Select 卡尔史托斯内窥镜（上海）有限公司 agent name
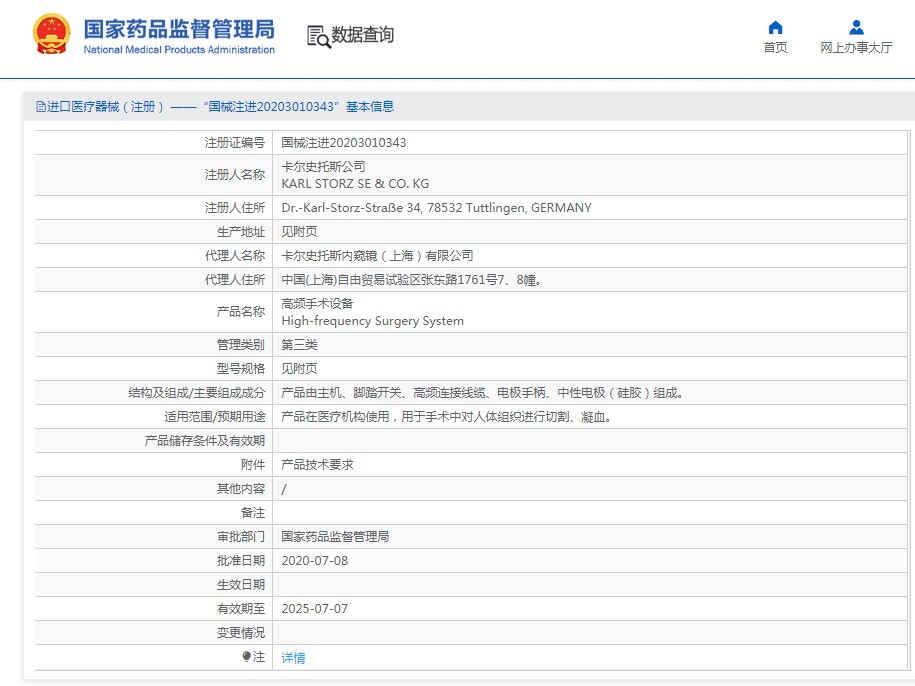Screen dimensions: 915x686 coord(377,256)
